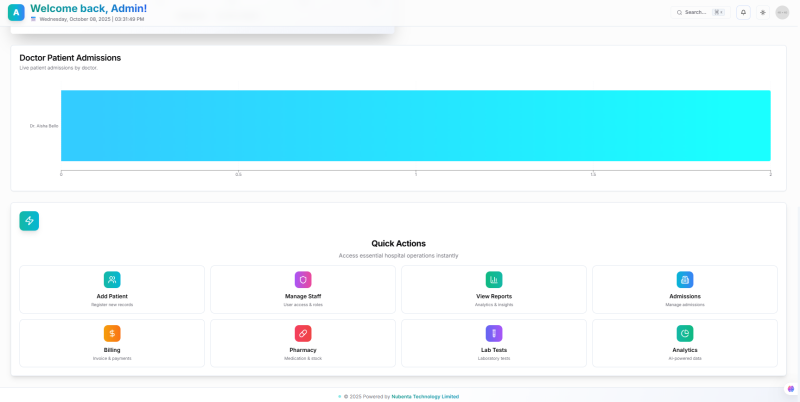
Task: Click the Search input field
Action: [x=695, y=12]
